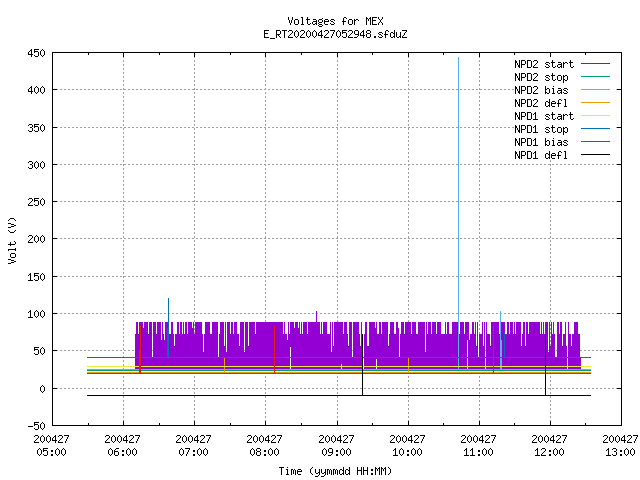Click the flat black NPD1 defl line below zero
640x480 pixels.
coord(339,396)
